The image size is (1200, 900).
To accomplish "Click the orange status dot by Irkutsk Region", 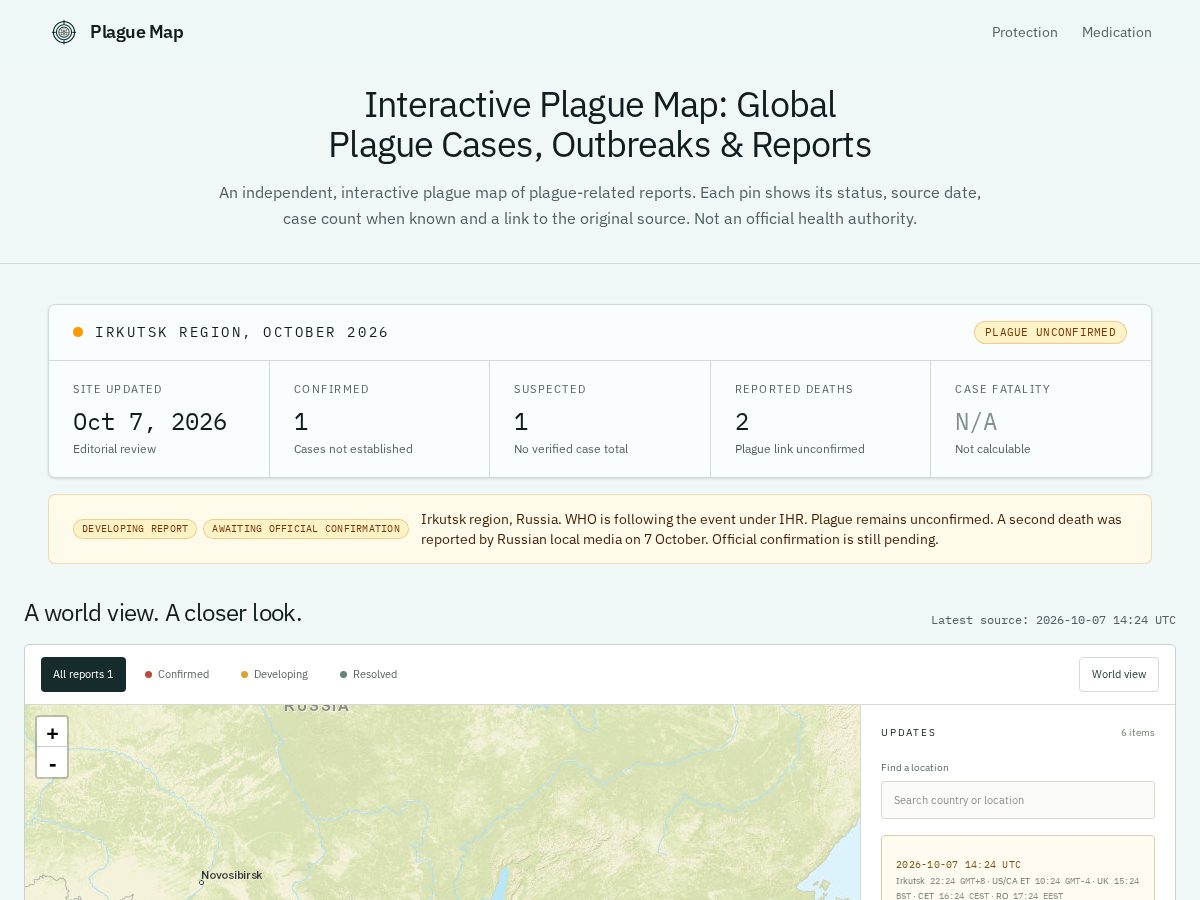I will click(x=78, y=332).
